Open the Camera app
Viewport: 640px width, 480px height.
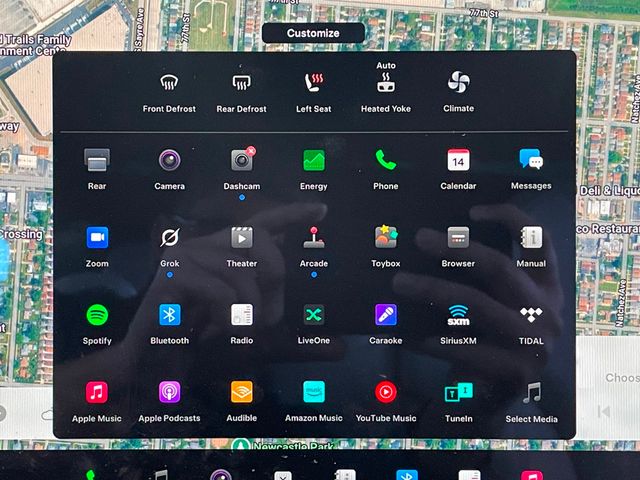(x=169, y=160)
